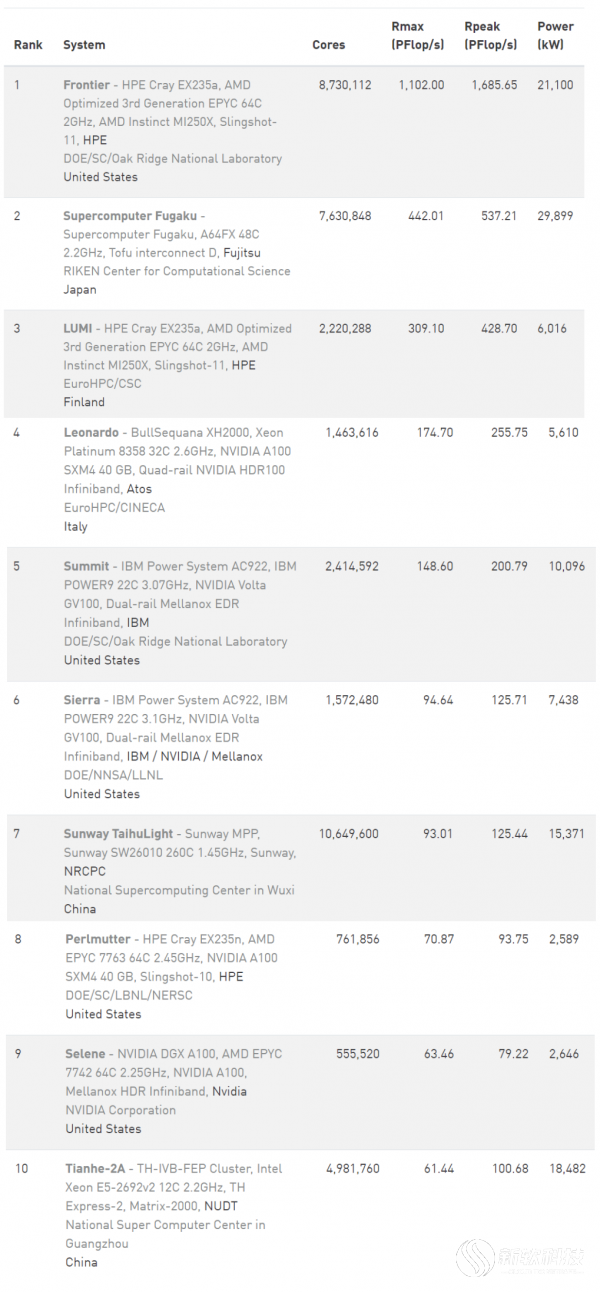Image resolution: width=600 pixels, height=1292 pixels.
Task: Open the Atos manufacturer link
Action: (139, 489)
